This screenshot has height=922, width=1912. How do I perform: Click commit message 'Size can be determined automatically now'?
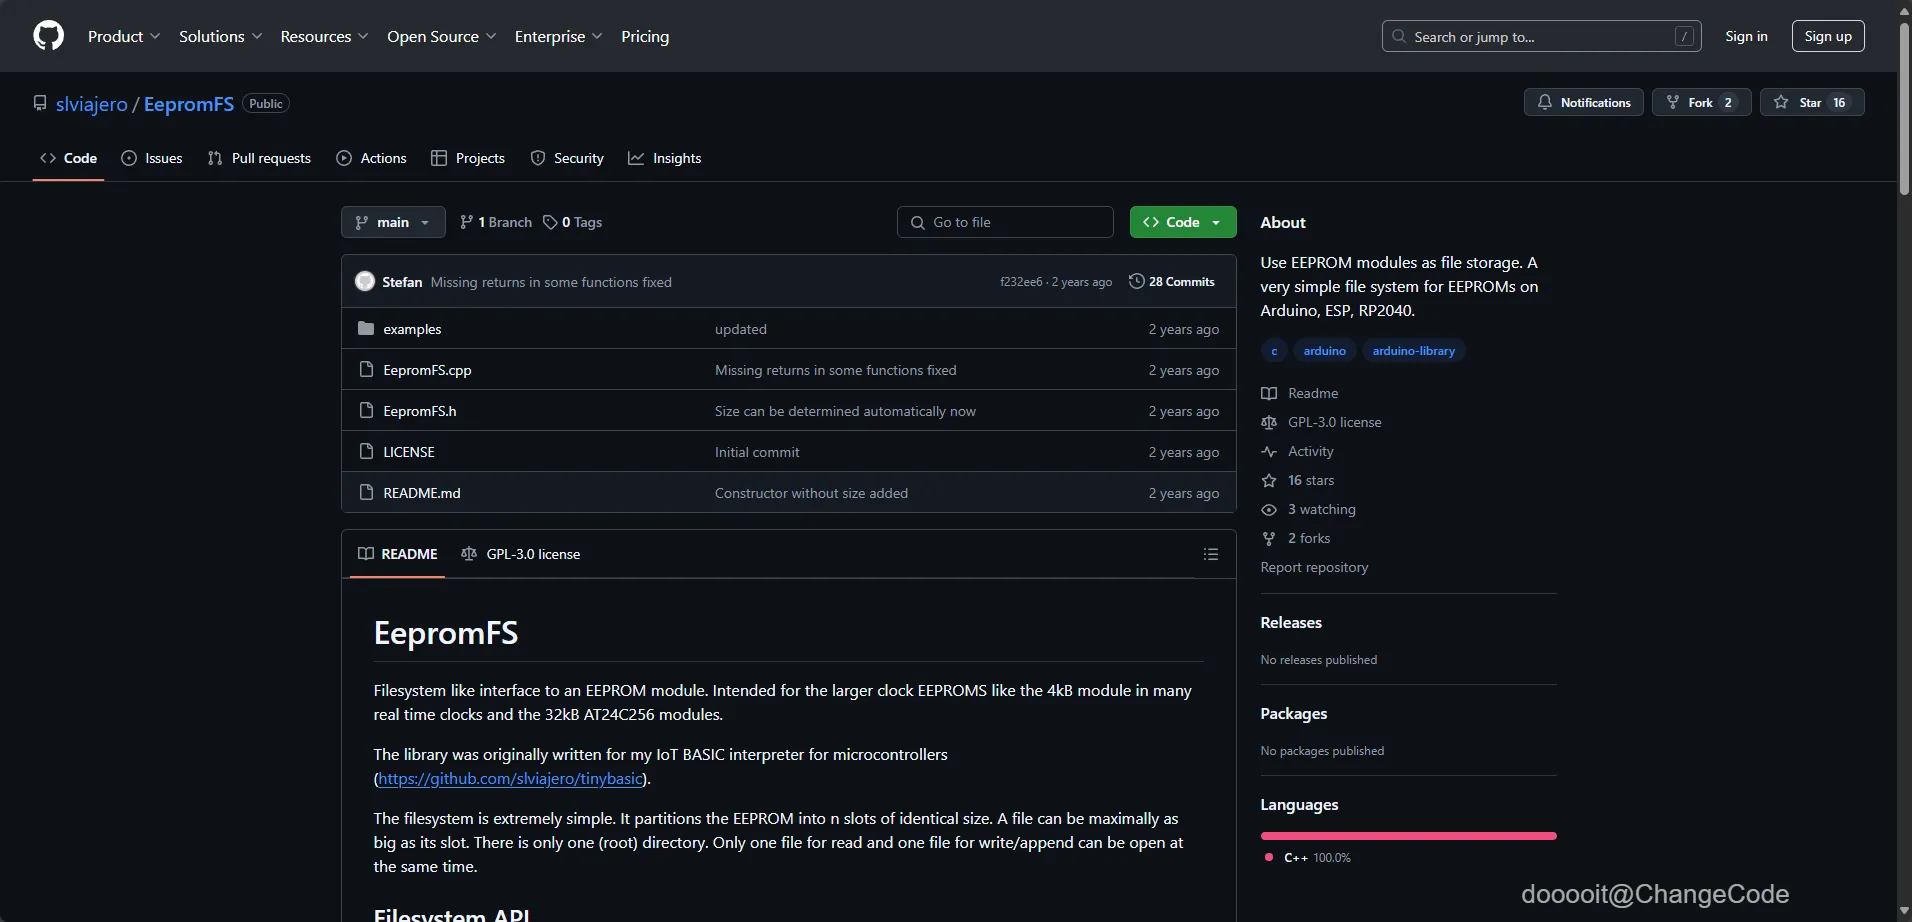tap(845, 411)
